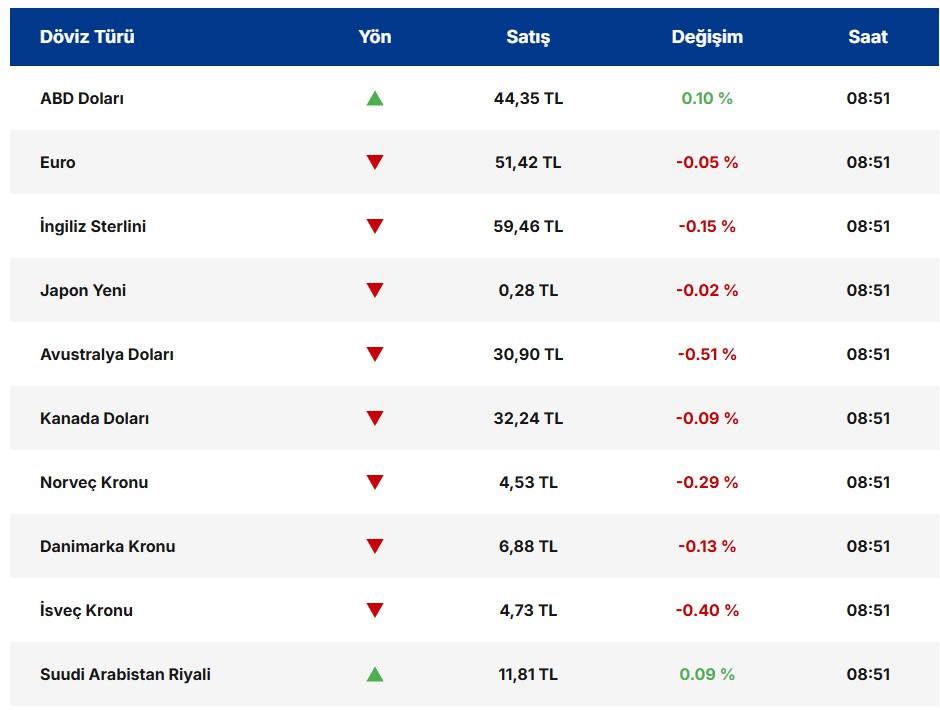Click the down arrow for Avustralya Doları
940x710 pixels.
375,354
